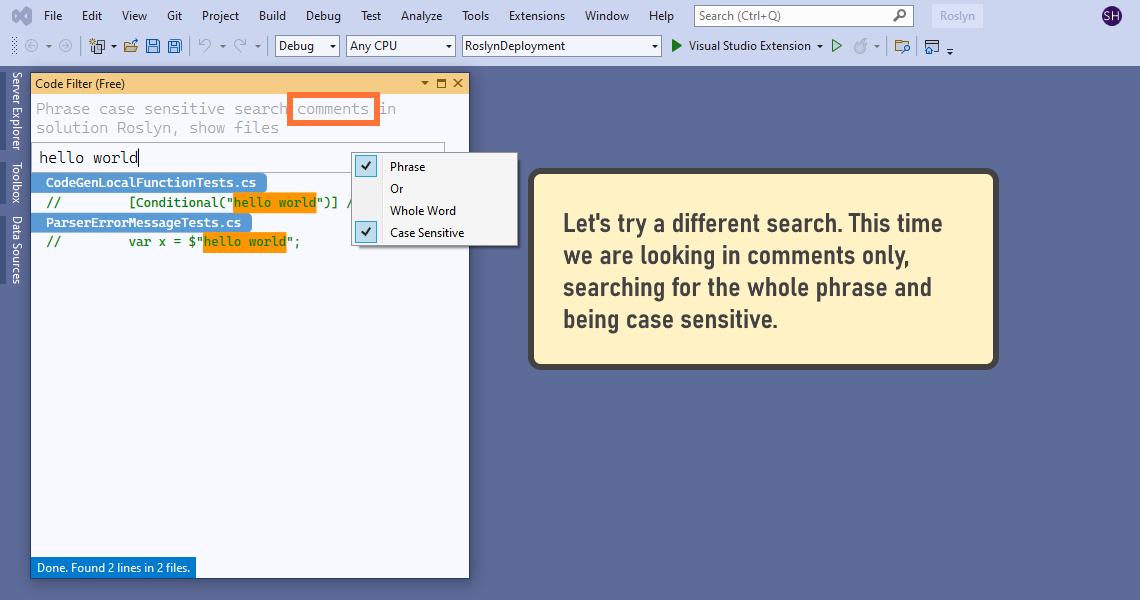Click the hello world search input field
This screenshot has width=1140, height=600.
(190, 158)
